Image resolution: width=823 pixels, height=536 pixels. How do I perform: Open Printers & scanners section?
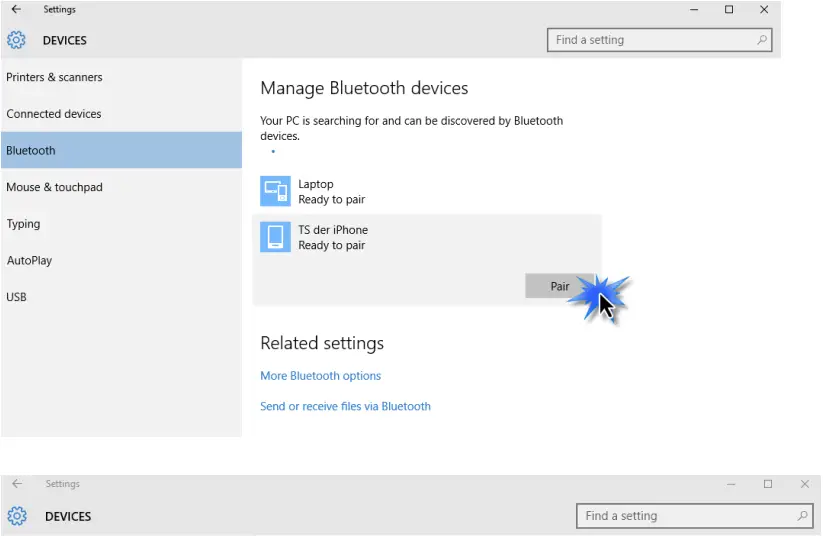(121, 77)
